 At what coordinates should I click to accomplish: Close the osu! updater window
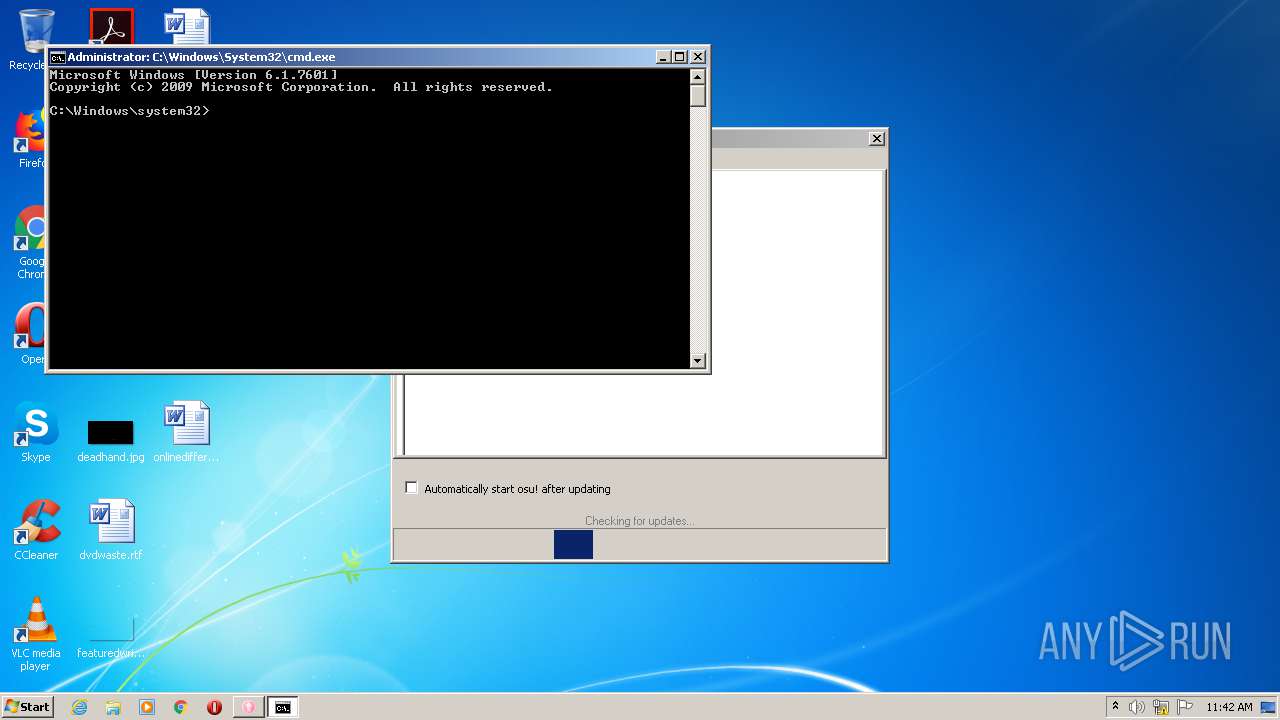pos(877,139)
